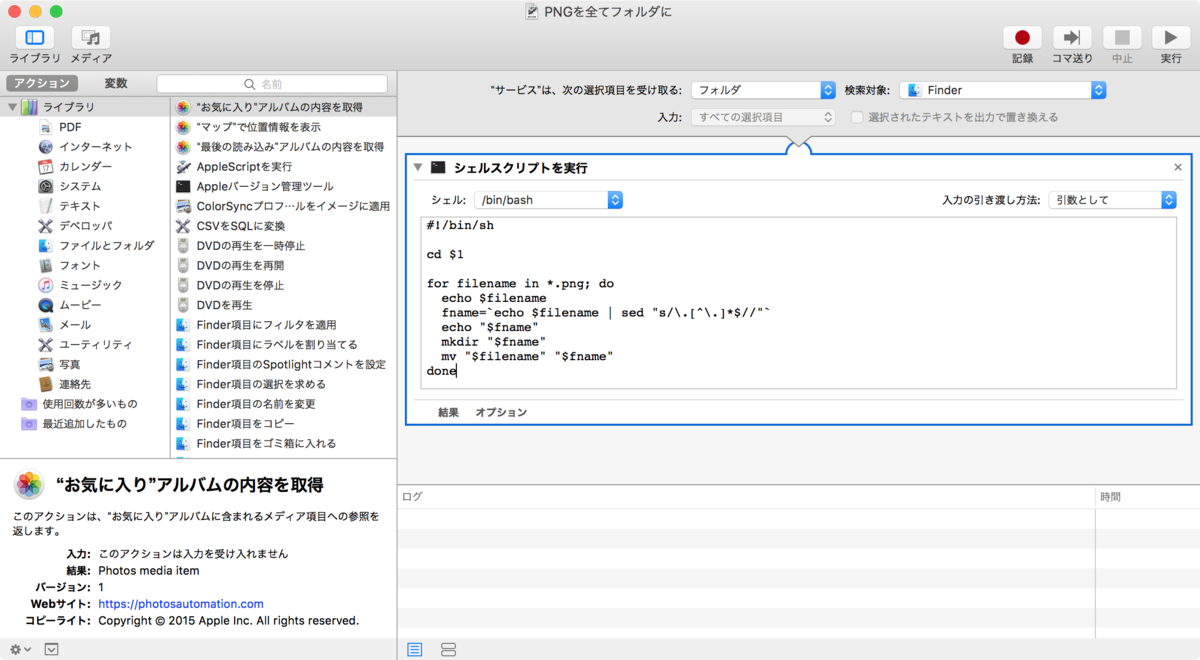Select Appleバージョン管理ツール action
1200x660 pixels.
click(x=283, y=186)
